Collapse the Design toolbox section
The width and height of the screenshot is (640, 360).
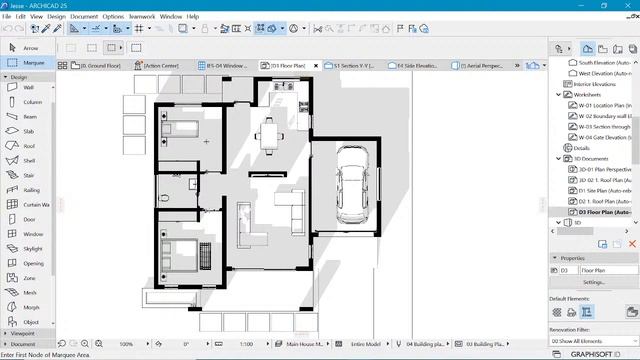click(5, 77)
